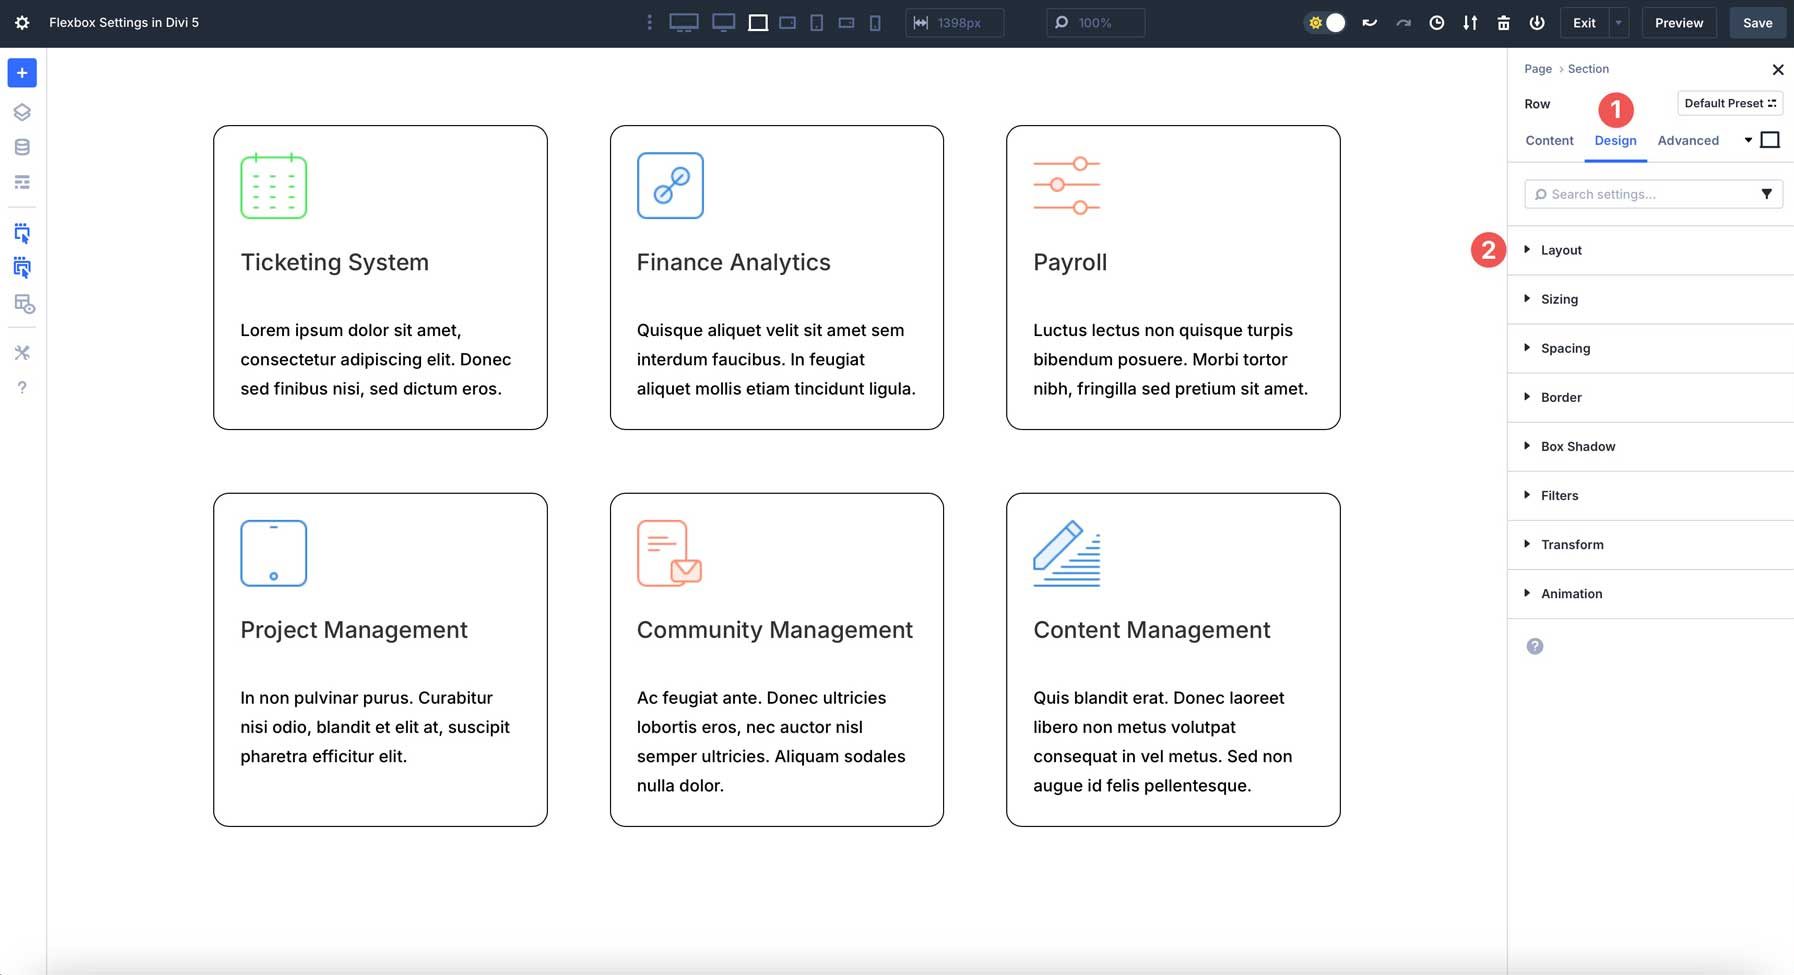
Task: Expand the Box Shadow settings section
Action: point(1577,446)
